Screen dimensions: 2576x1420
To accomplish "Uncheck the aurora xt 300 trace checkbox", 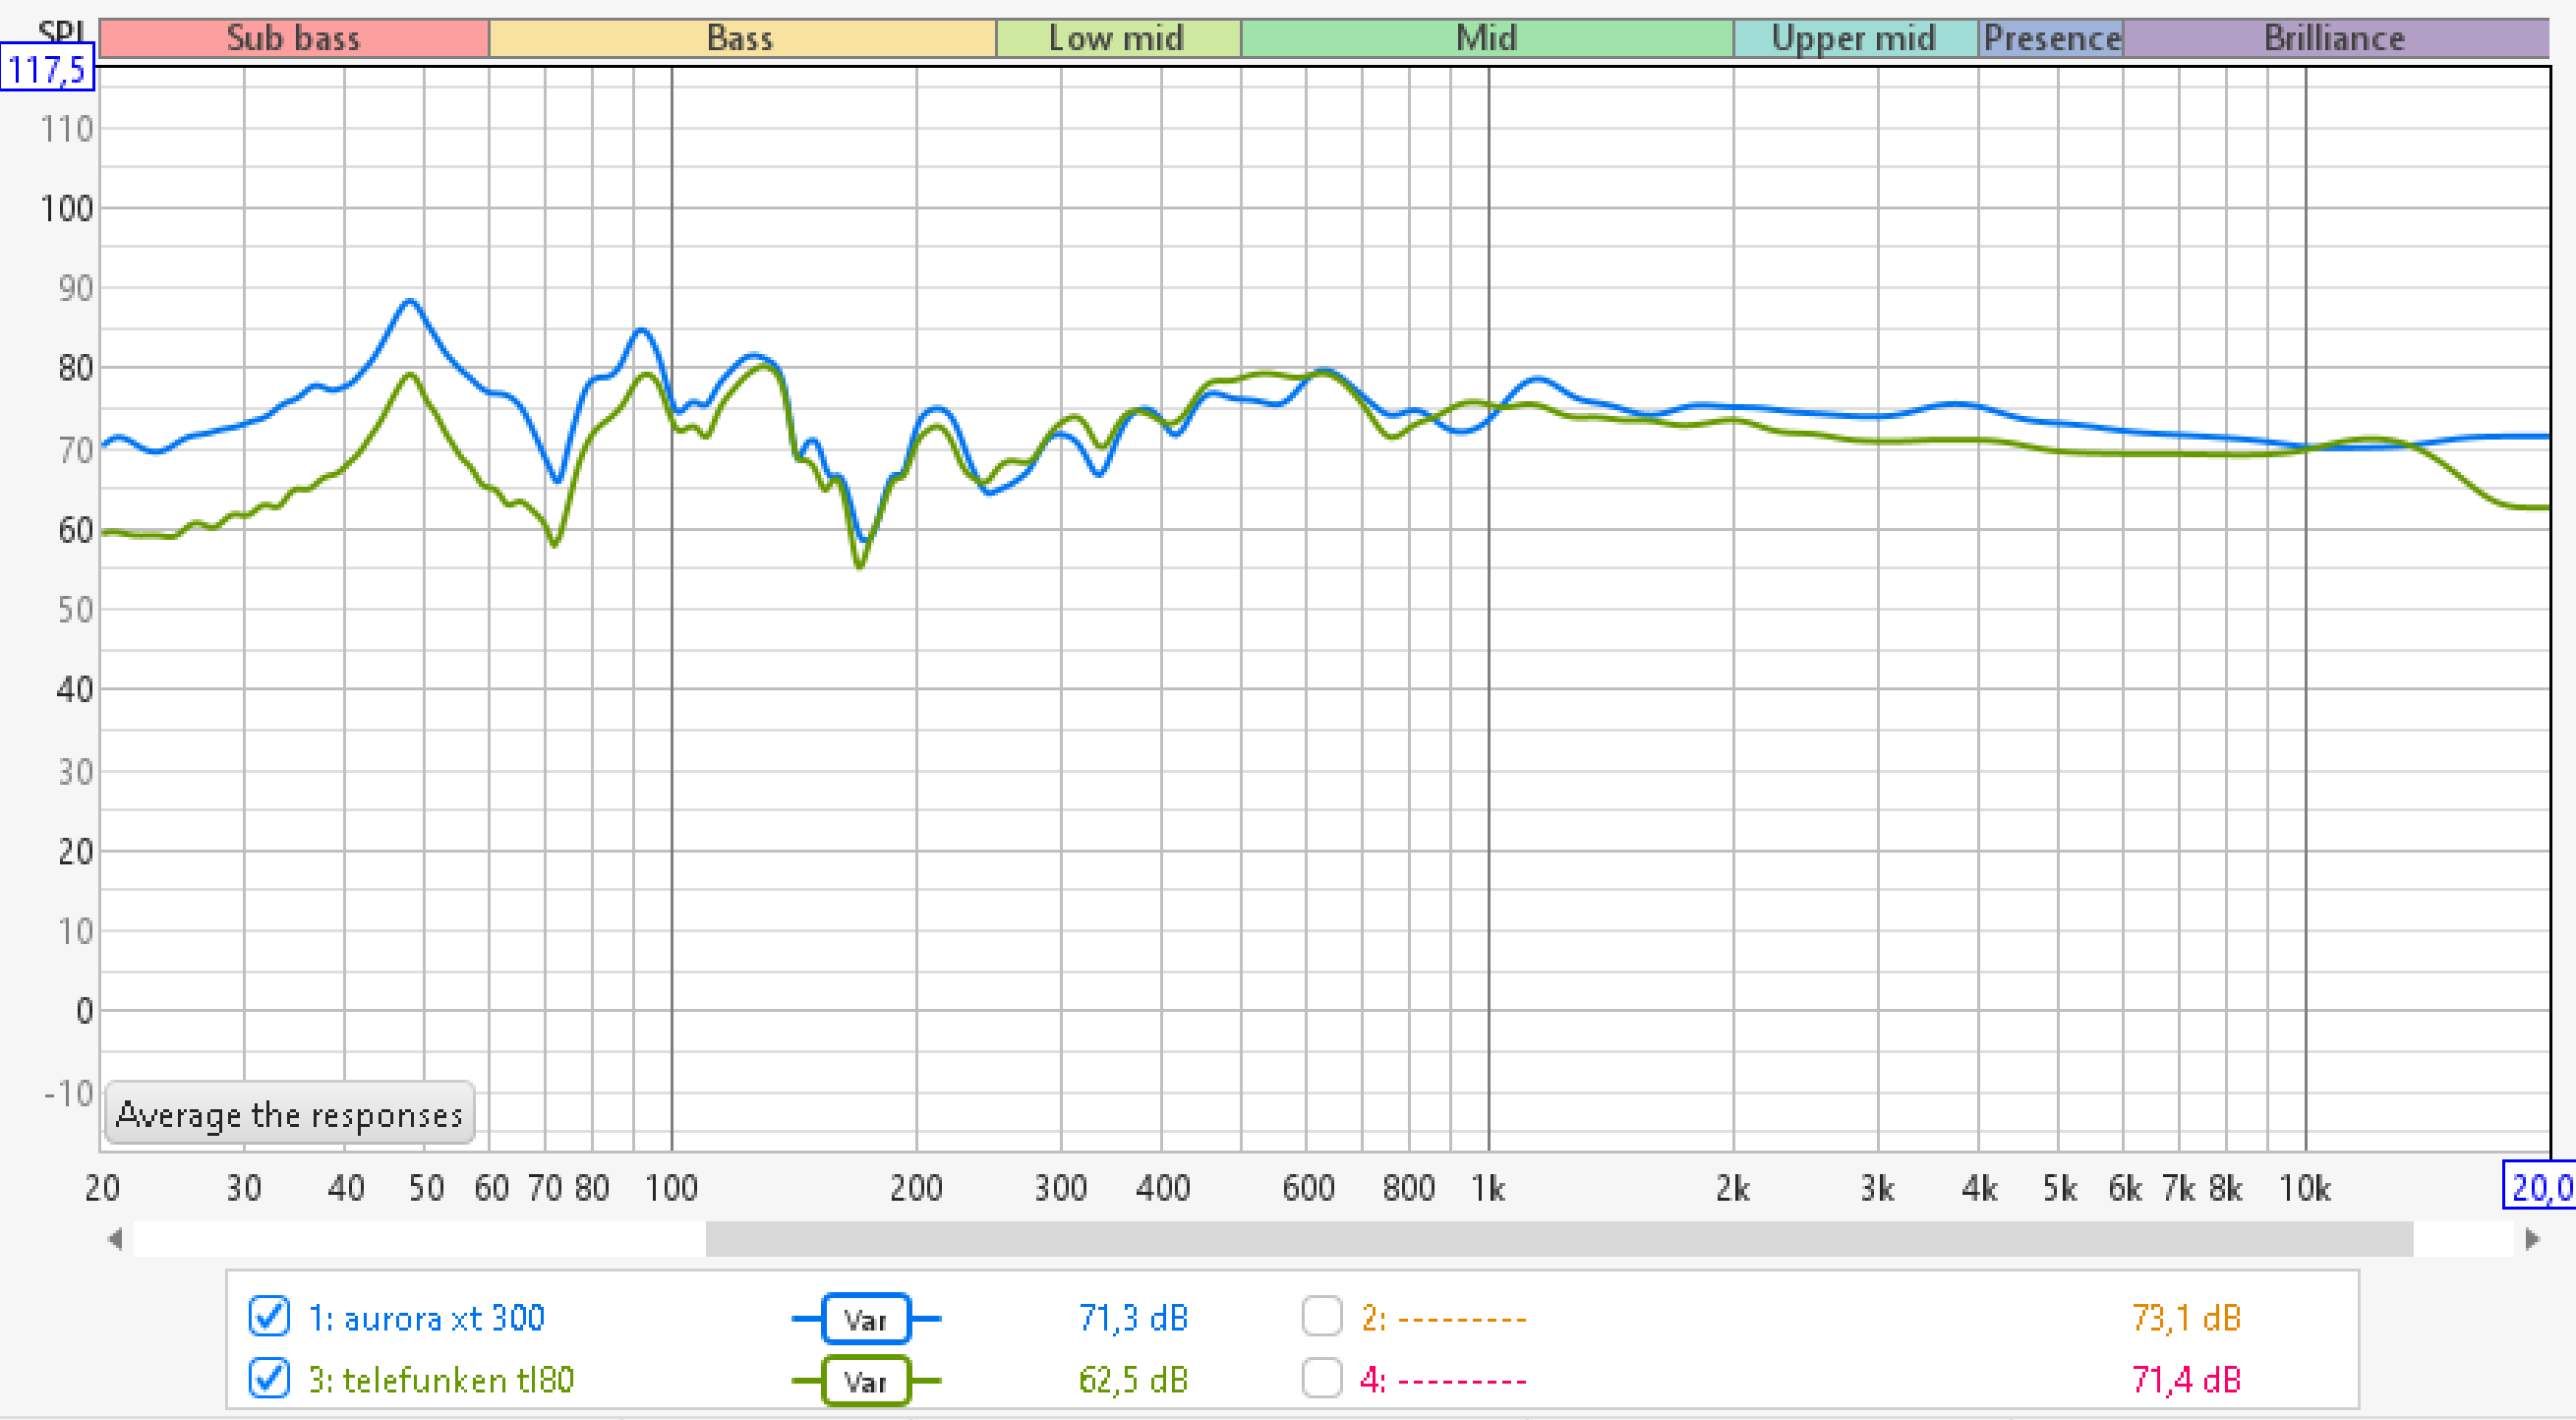I will click(269, 1317).
